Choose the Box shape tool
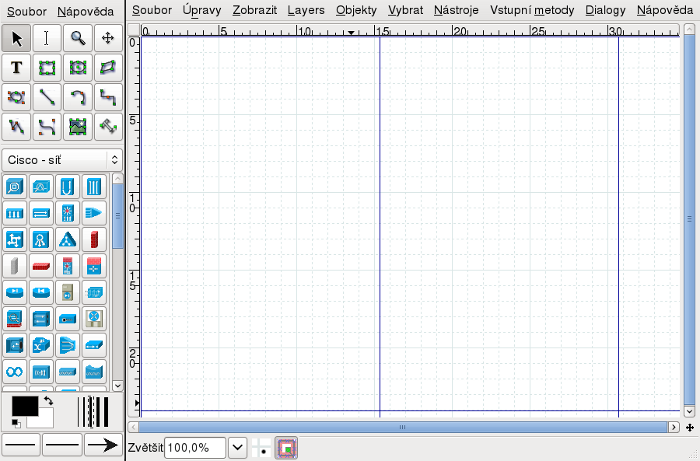Image resolution: width=700 pixels, height=461 pixels. point(47,68)
